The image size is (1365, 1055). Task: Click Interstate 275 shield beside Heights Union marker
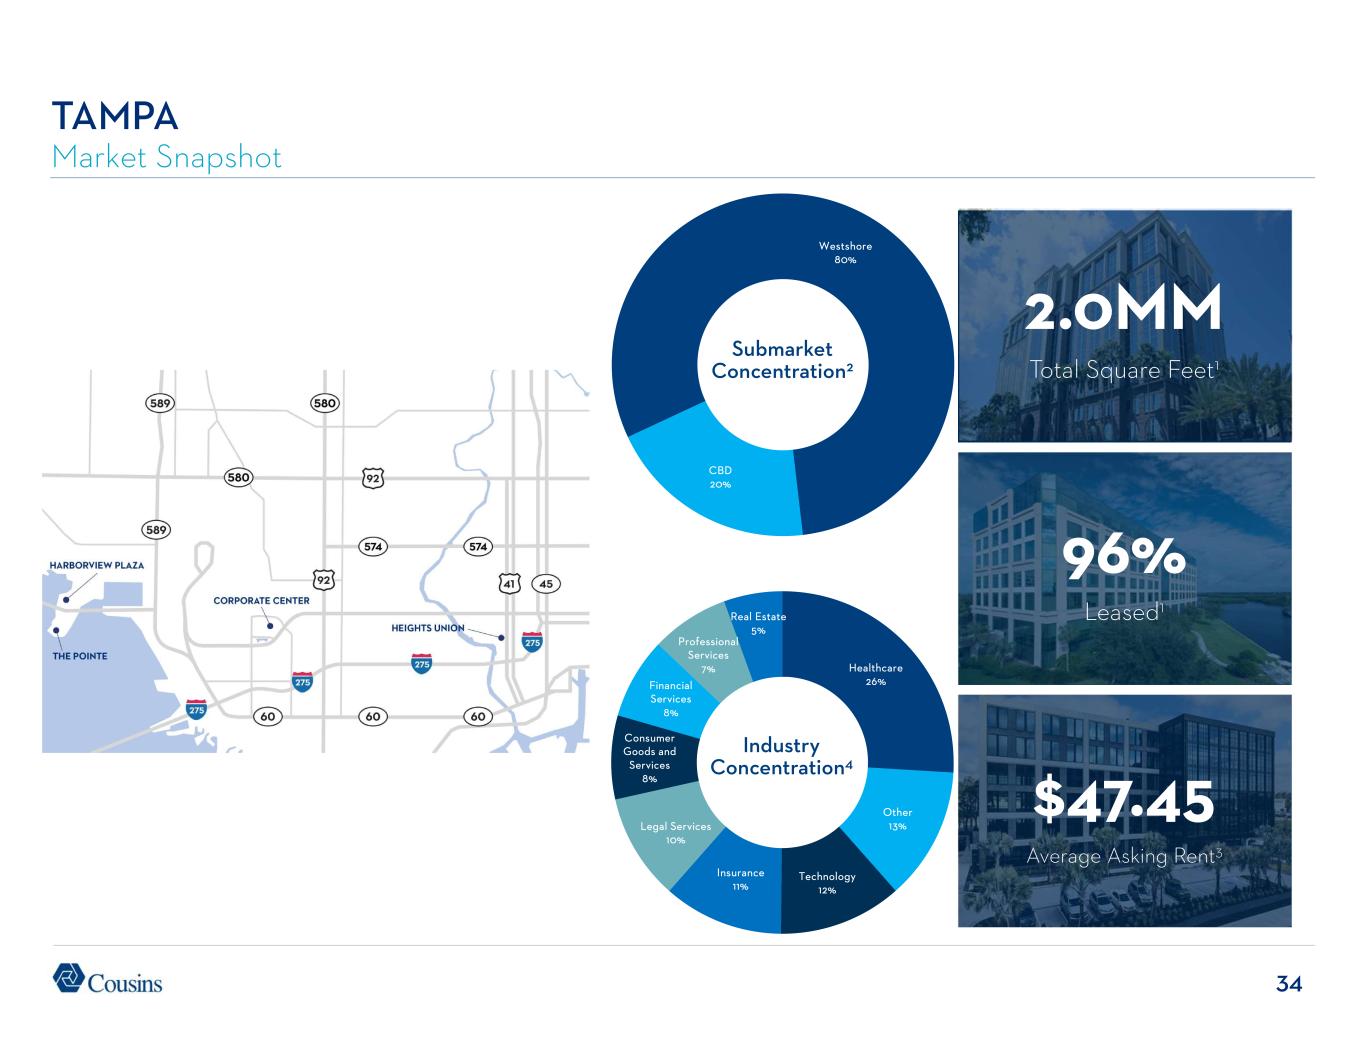[x=533, y=643]
